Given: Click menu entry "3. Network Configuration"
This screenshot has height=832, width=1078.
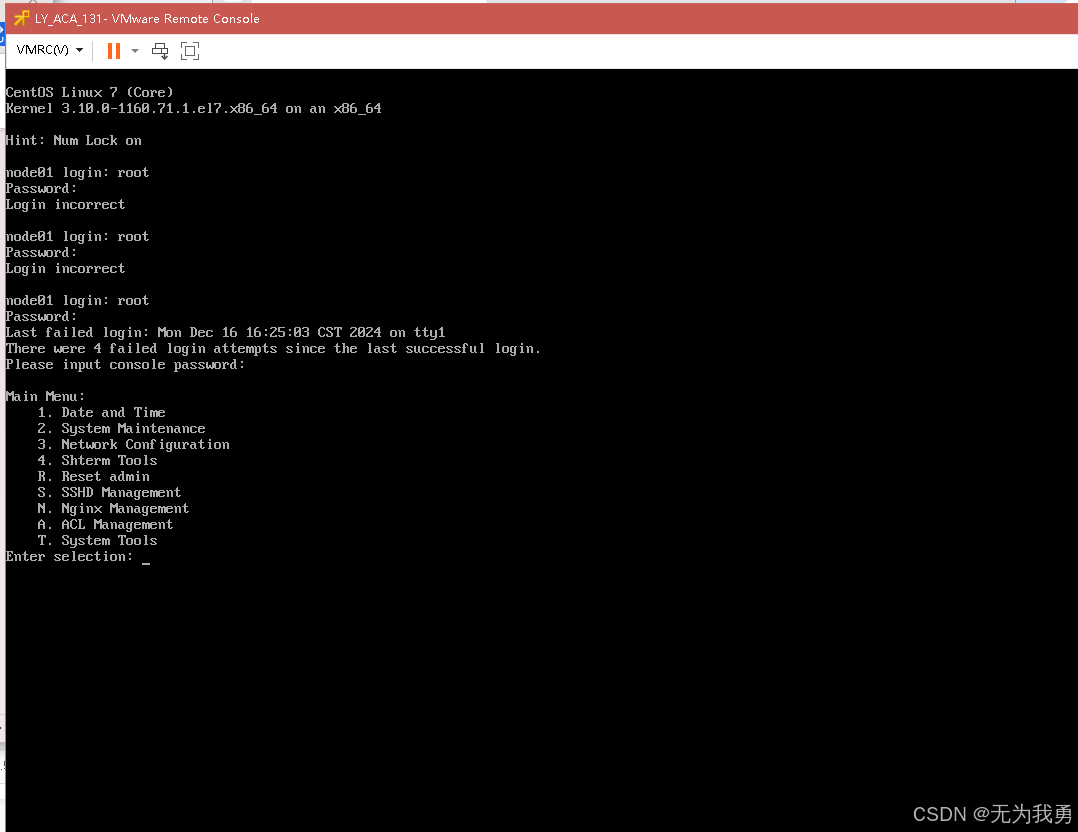Looking at the screenshot, I should (133, 445).
